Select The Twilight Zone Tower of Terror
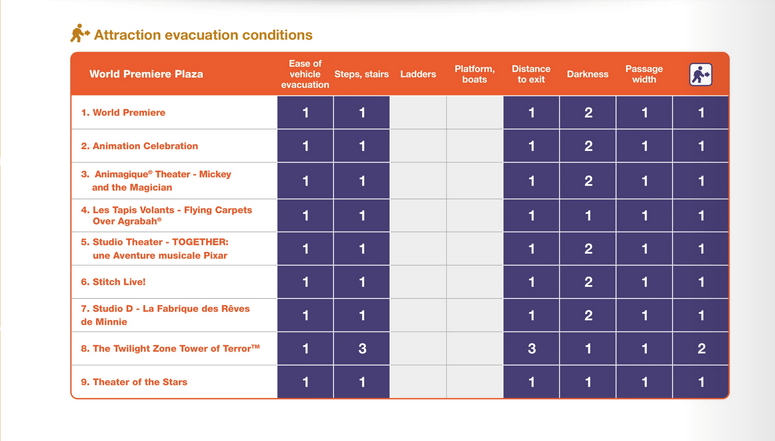Screen dimensions: 775x441 click(x=168, y=349)
